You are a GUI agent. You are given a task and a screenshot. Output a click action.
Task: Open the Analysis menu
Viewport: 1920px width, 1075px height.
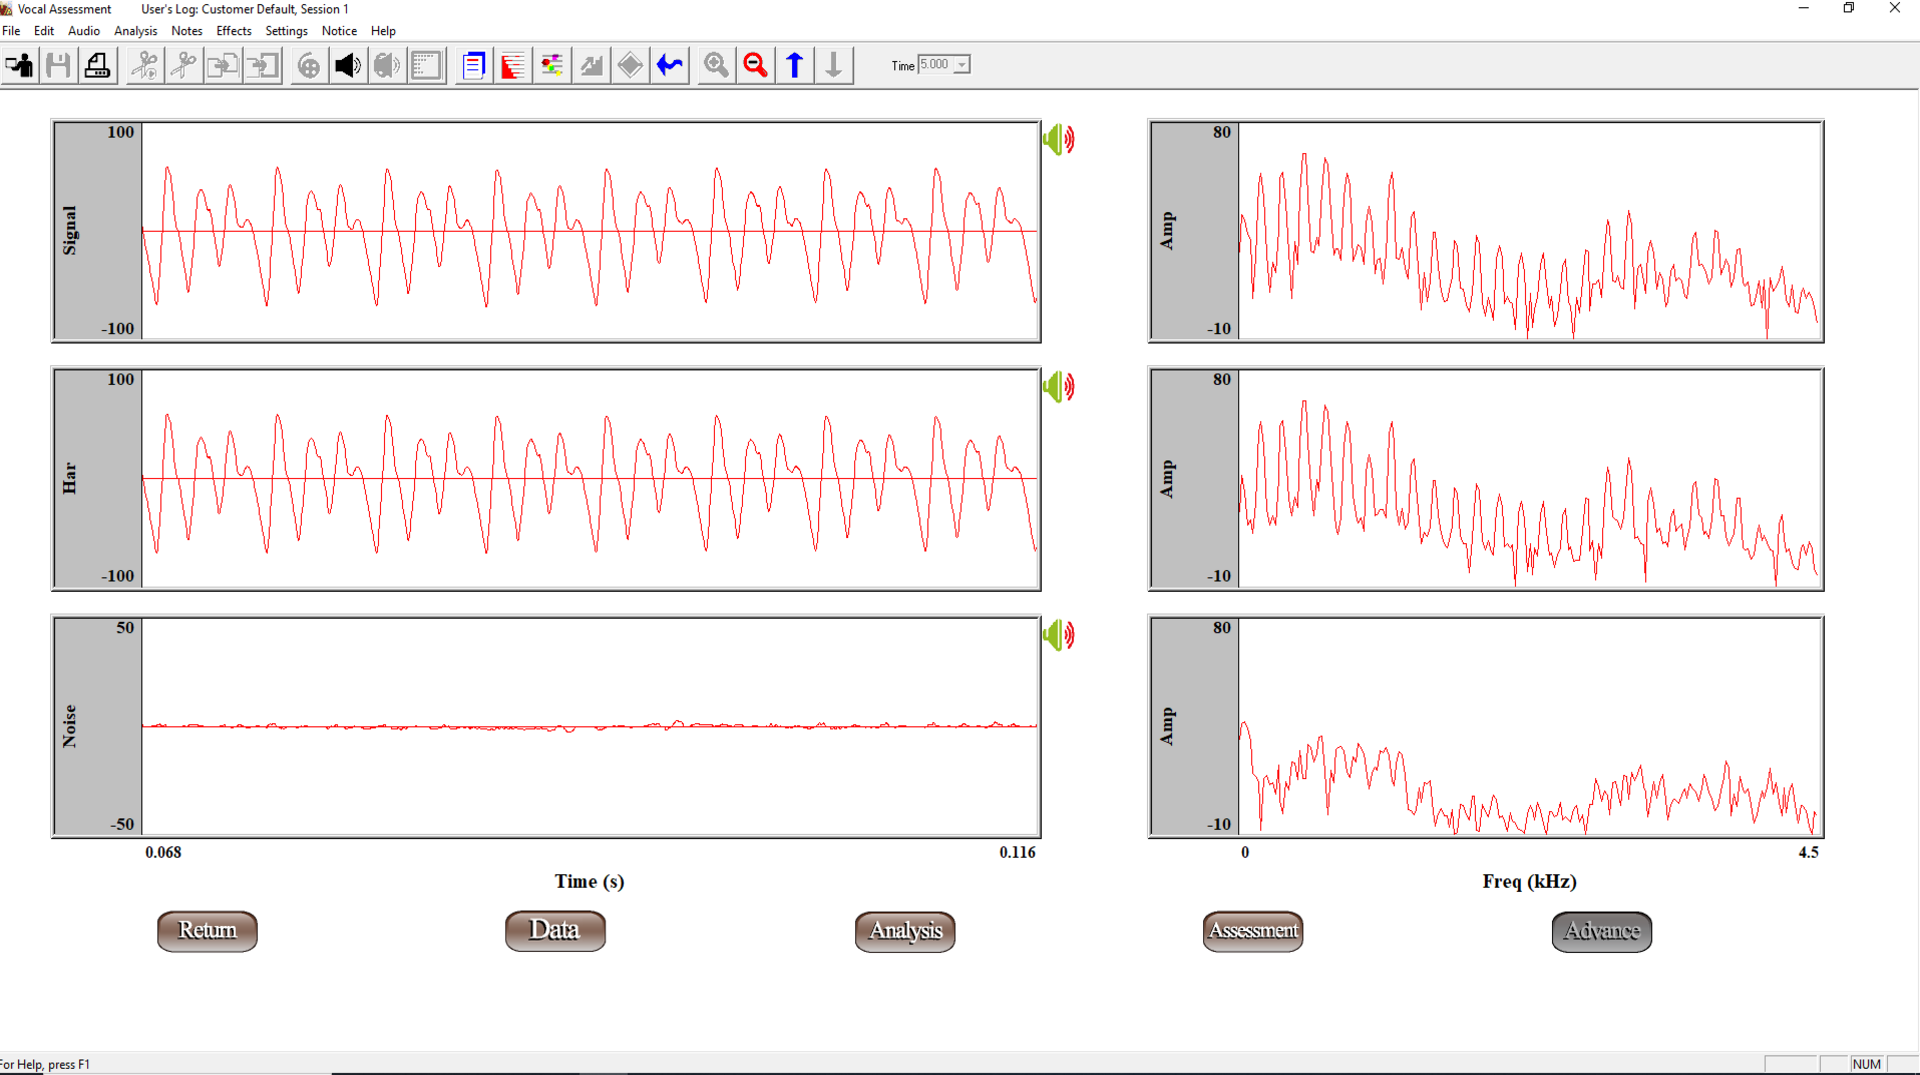pos(136,31)
